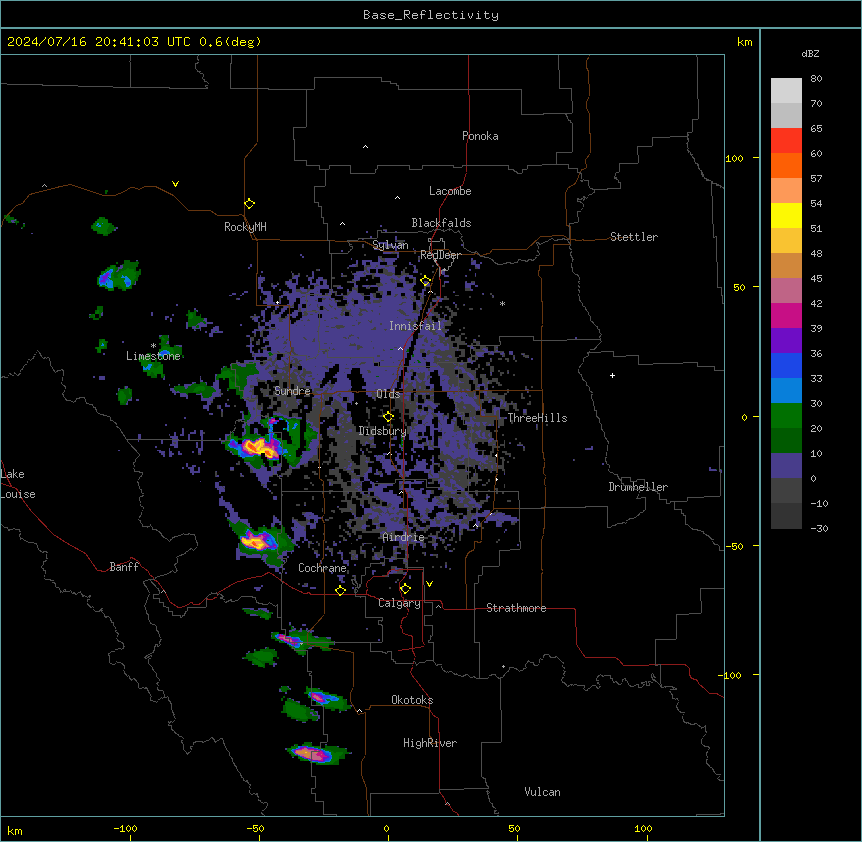Click the dark orange 57-60 dBZ legend band
Viewport: 862px width, 842px height.
786,165
